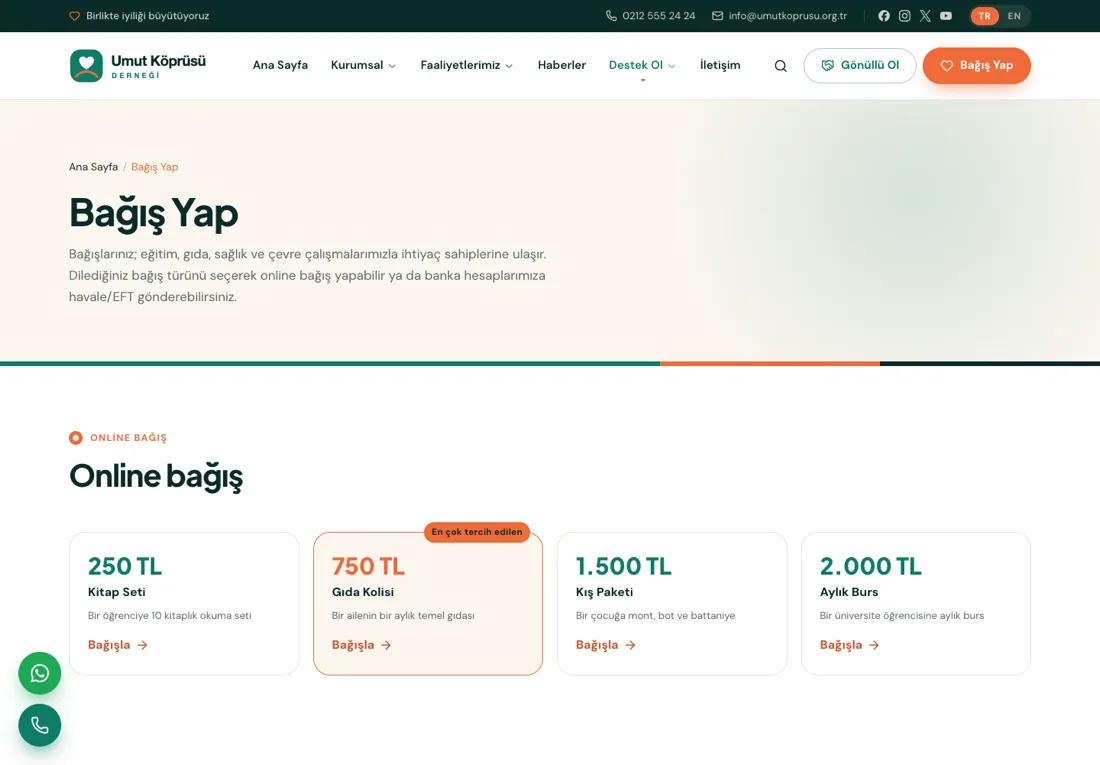Open the Instagram social icon
The image size is (1100, 765).
click(x=905, y=15)
